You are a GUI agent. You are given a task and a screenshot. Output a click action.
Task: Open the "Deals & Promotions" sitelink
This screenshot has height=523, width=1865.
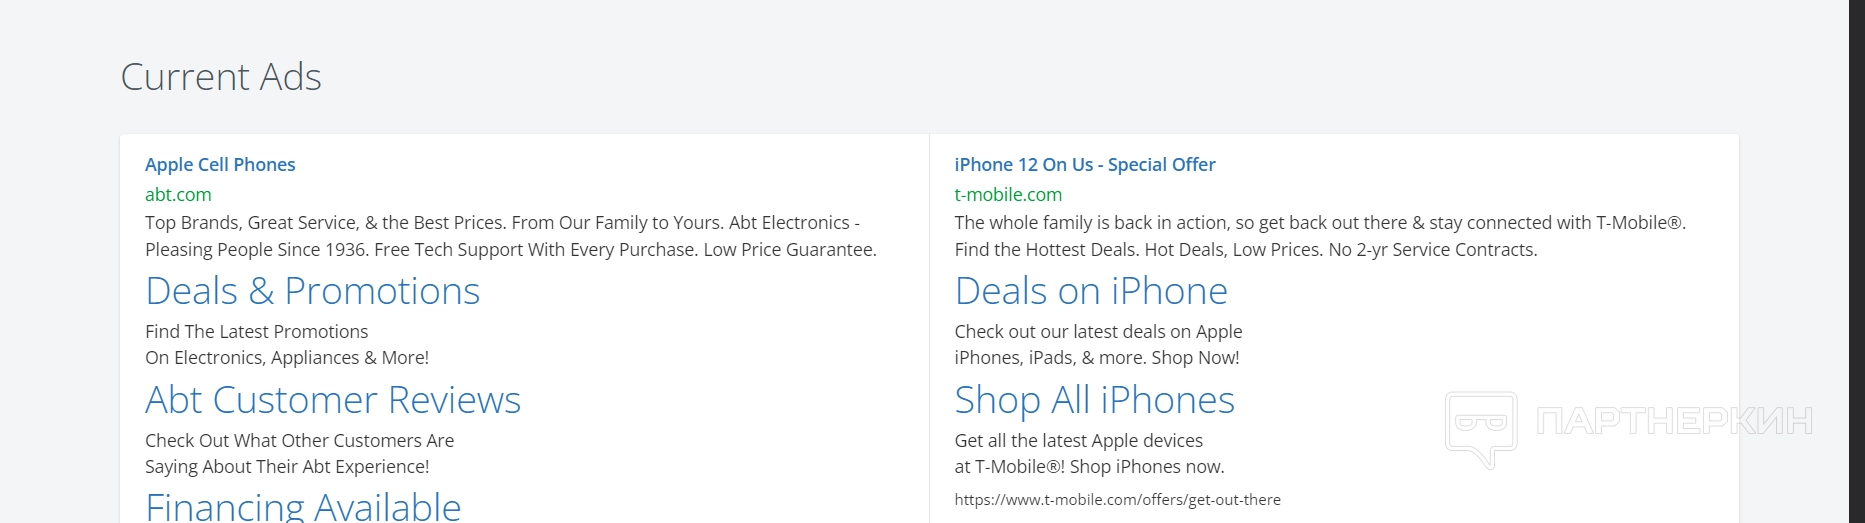coord(312,291)
